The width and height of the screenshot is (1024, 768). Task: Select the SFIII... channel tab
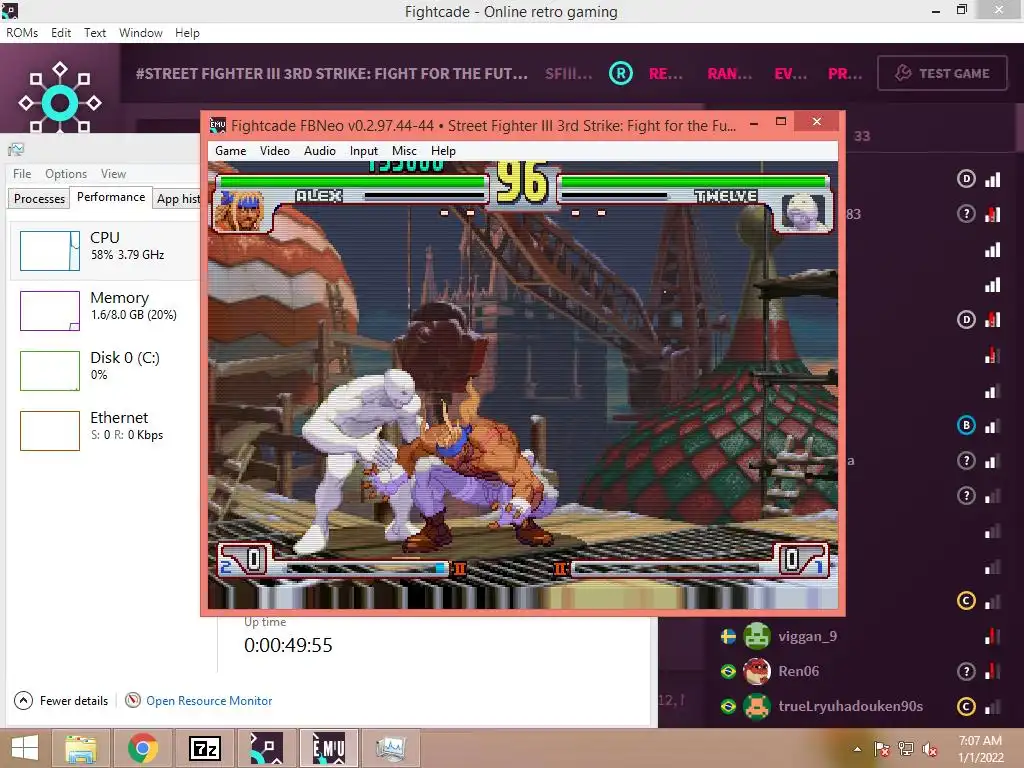coord(569,74)
